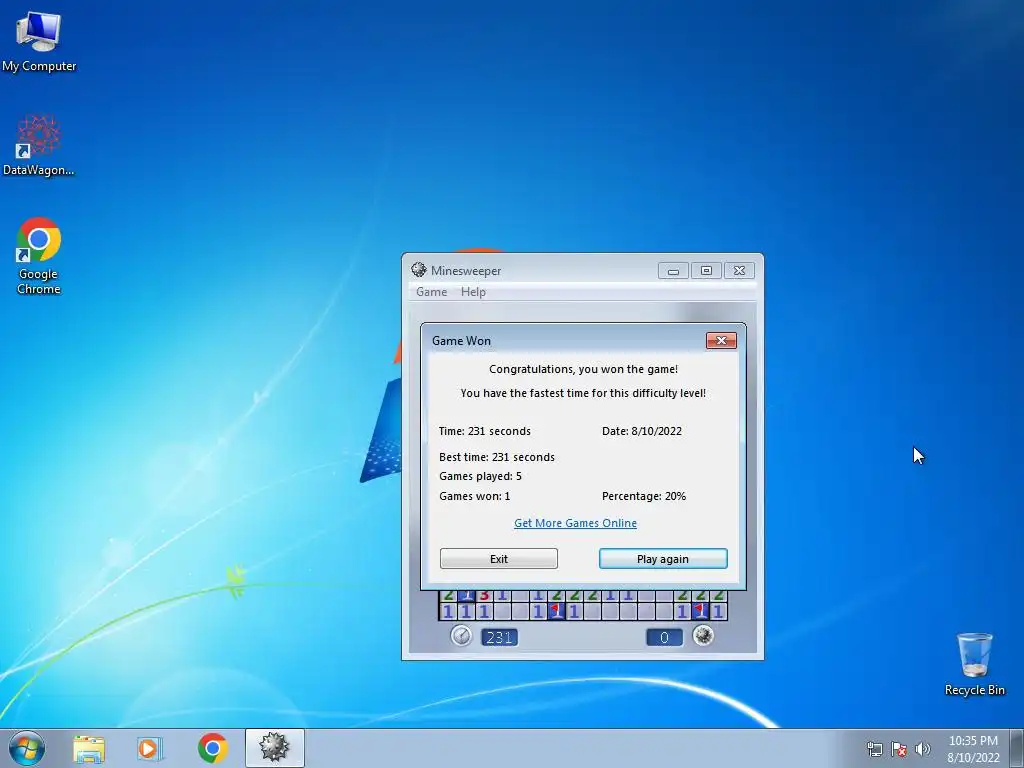Click the volume speaker icon
The width and height of the screenshot is (1024, 768).
tap(922, 749)
